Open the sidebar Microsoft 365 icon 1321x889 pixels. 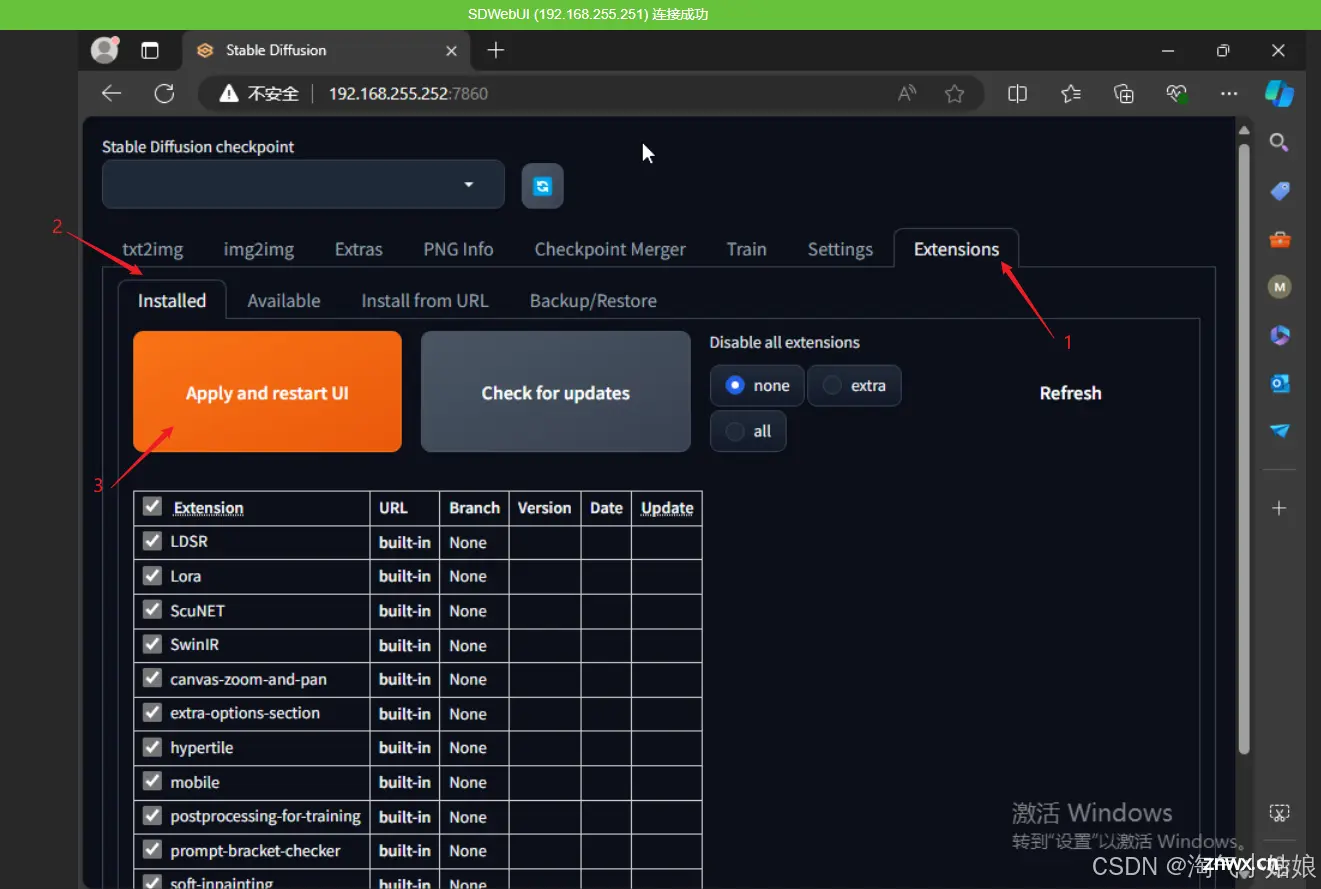[x=1279, y=335]
